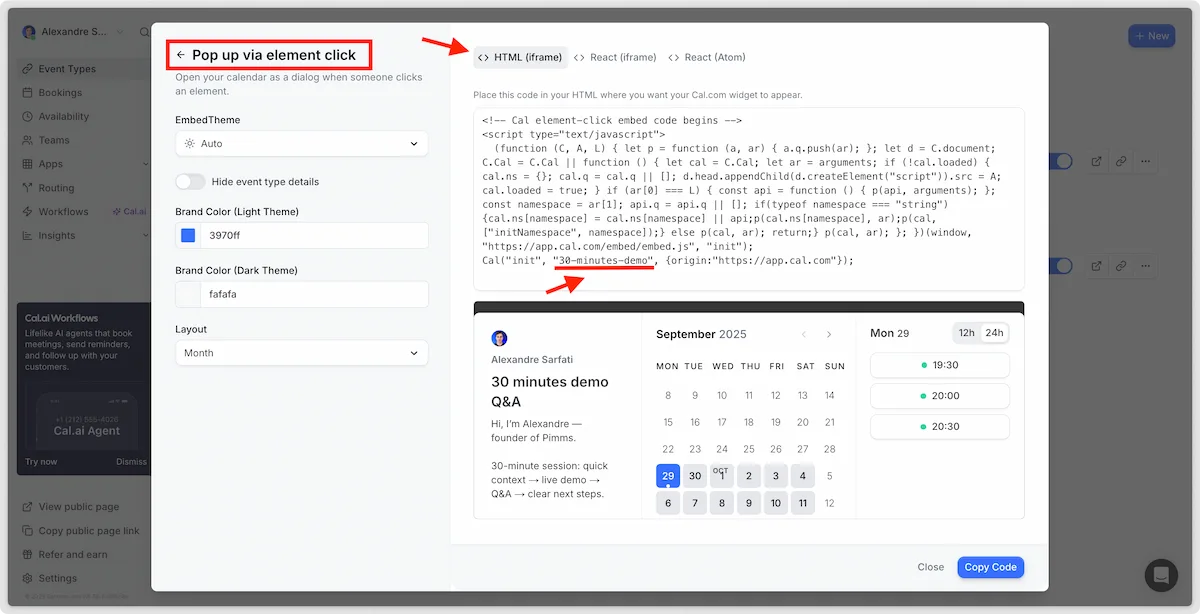Select 12h time format
This screenshot has width=1200, height=614.
966,333
